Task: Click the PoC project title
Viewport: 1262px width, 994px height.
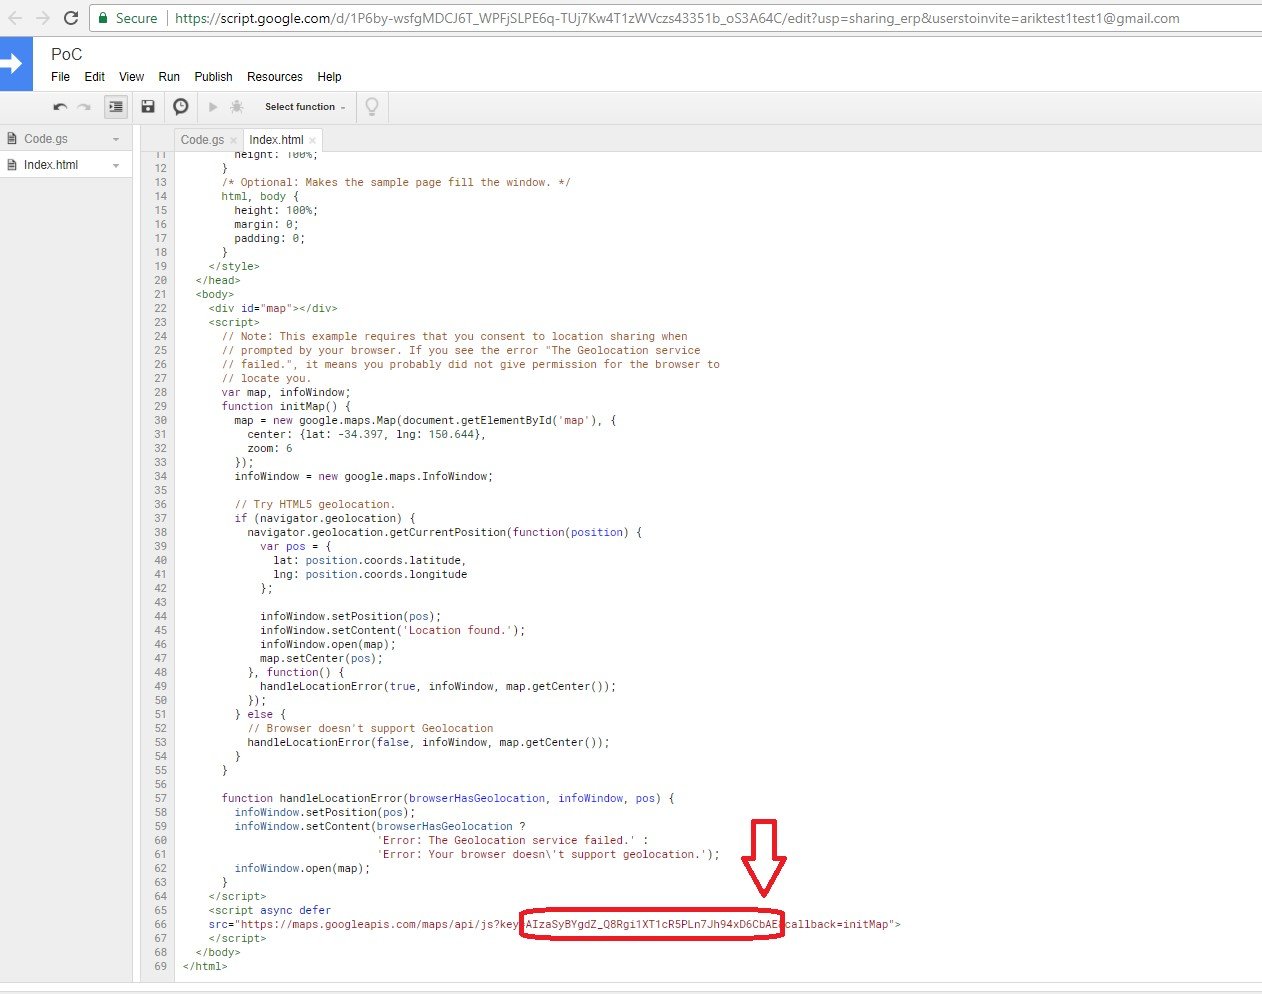Action: point(67,54)
